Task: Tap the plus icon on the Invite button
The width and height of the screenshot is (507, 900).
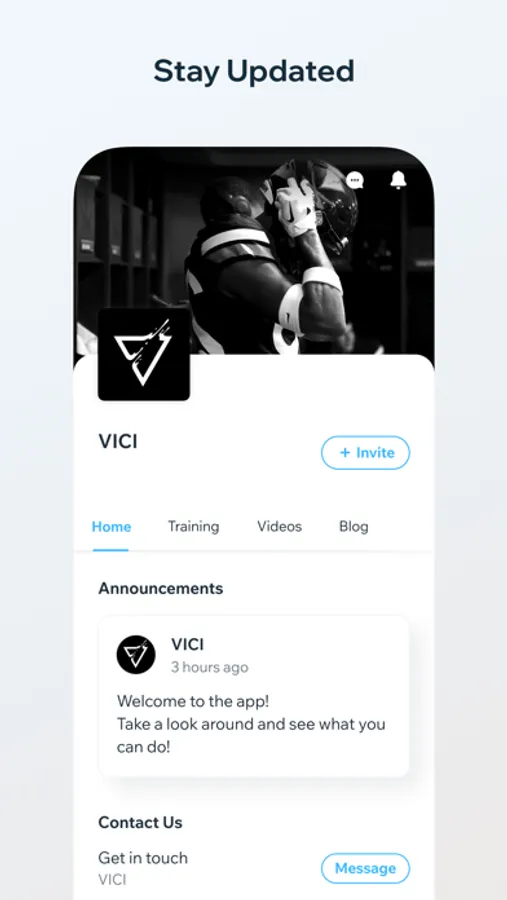Action: (x=345, y=453)
